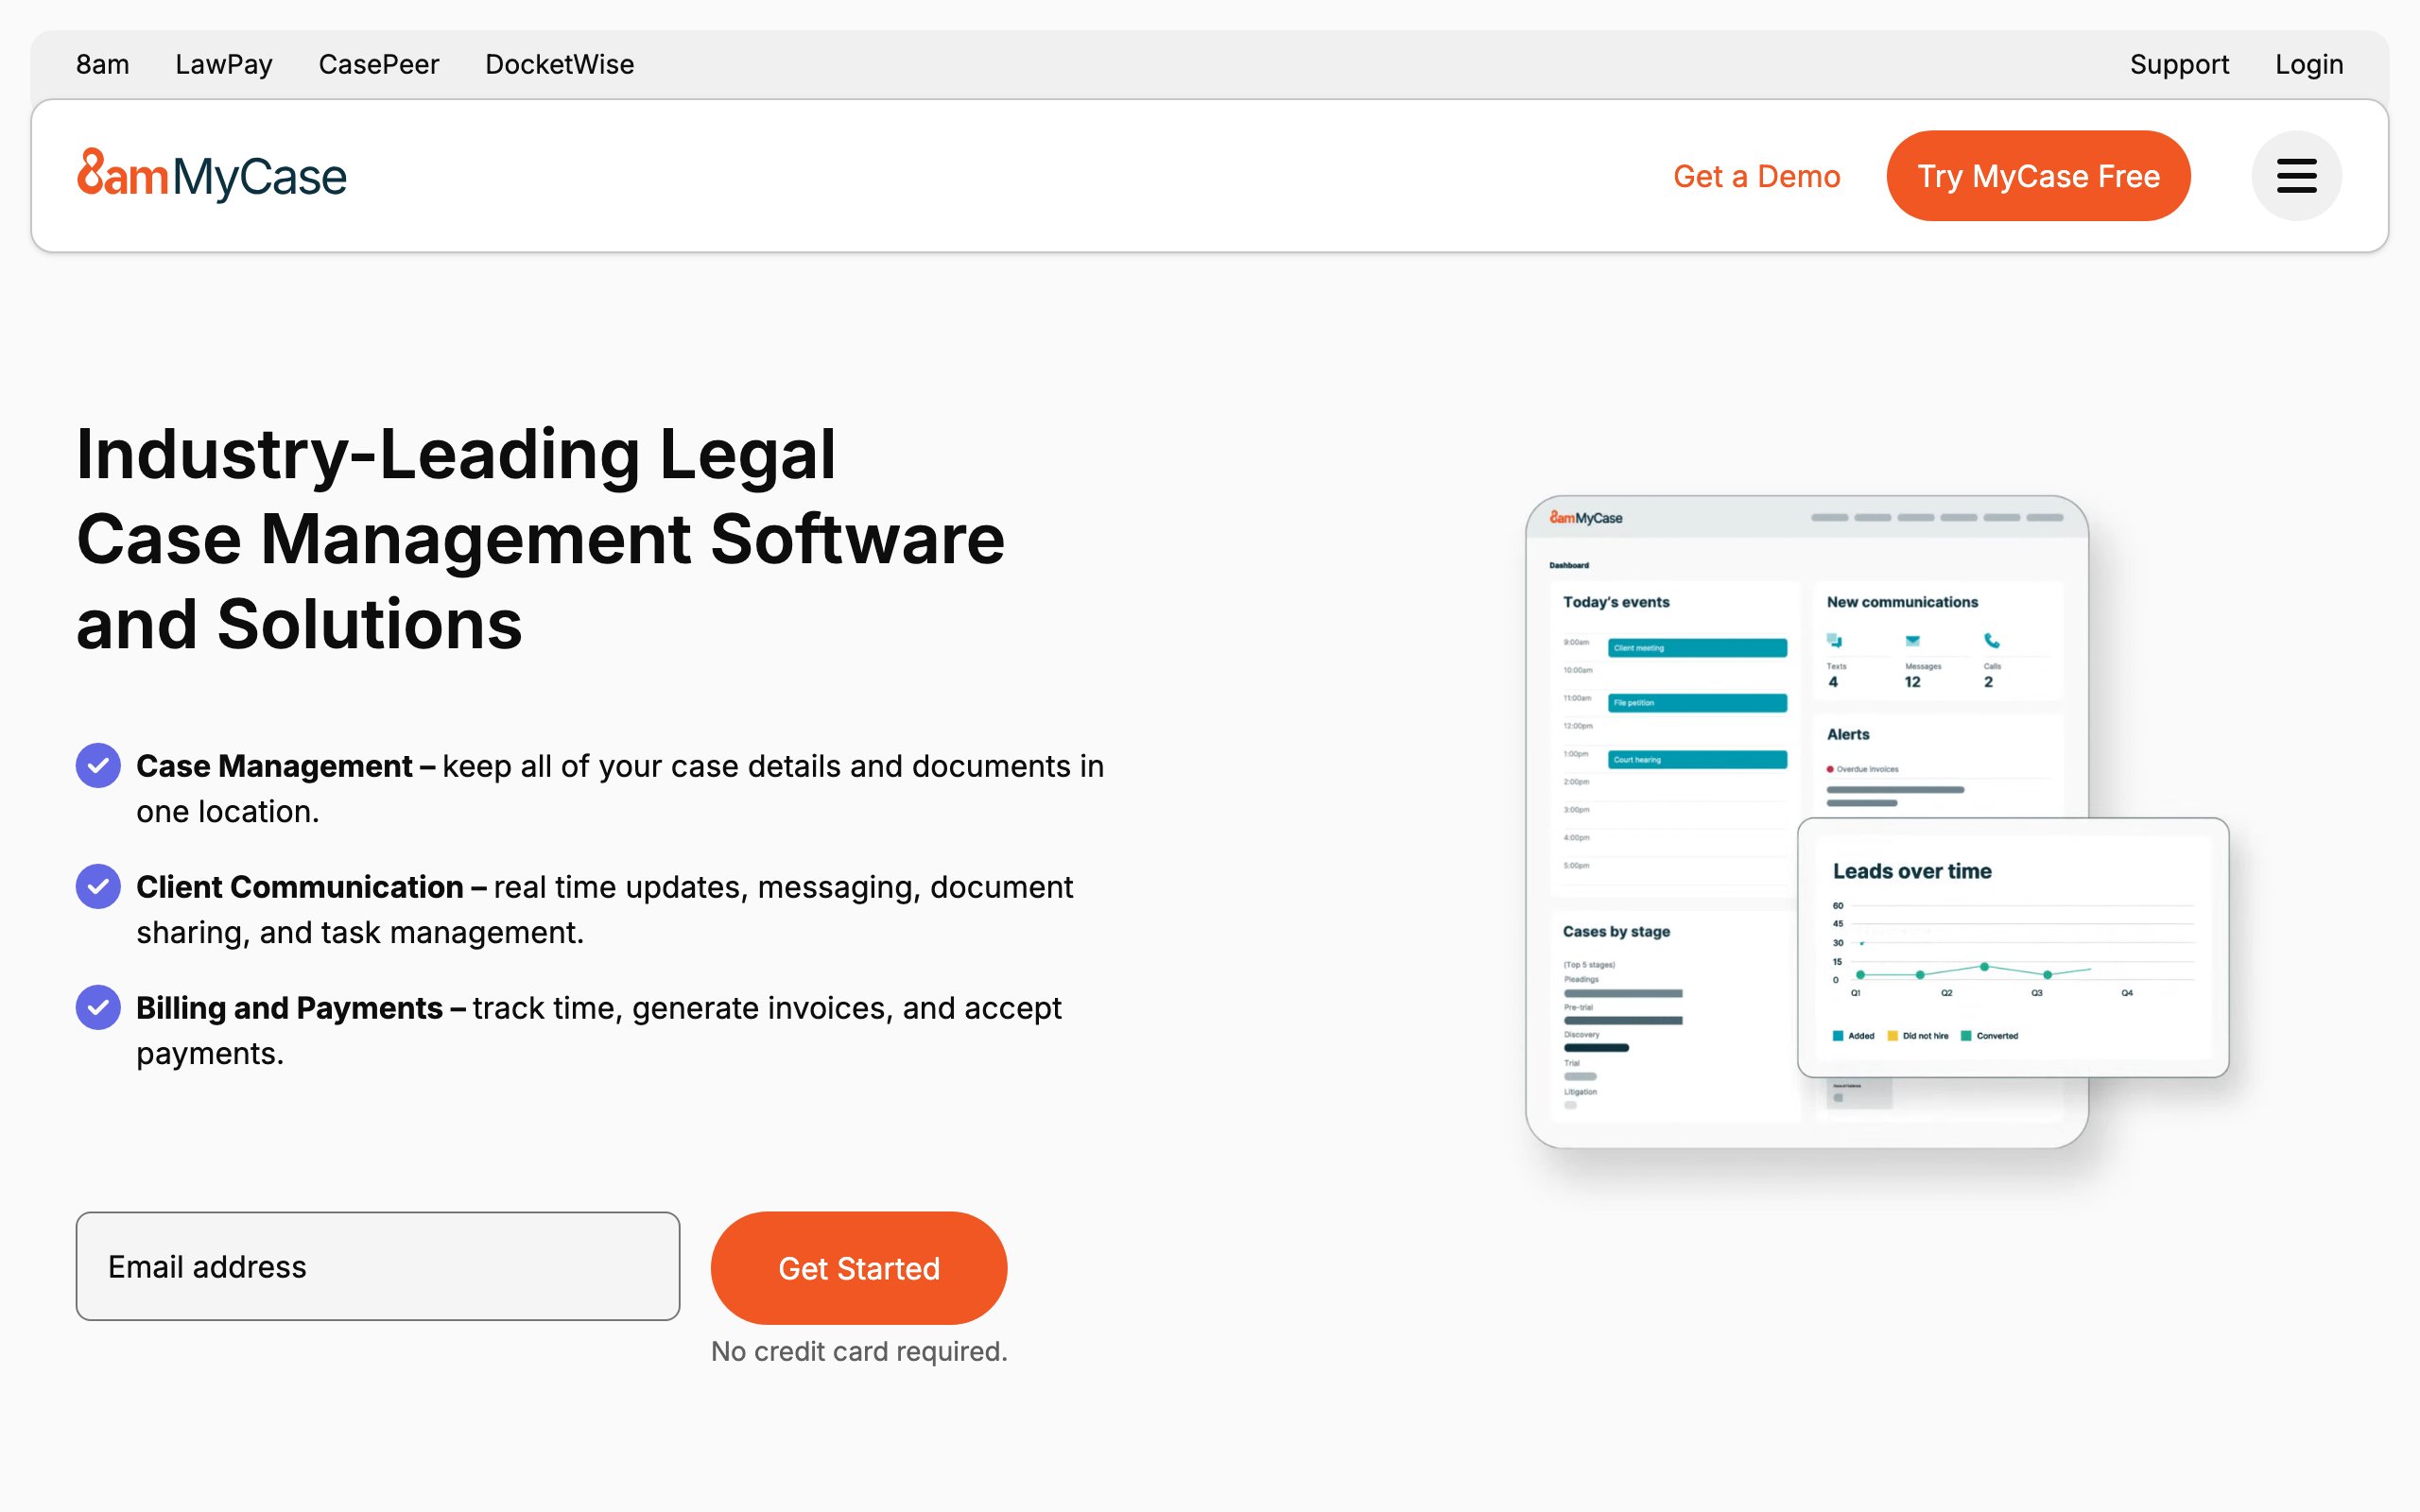
Task: Click the Client Communication checkmark icon
Action: (x=98, y=887)
